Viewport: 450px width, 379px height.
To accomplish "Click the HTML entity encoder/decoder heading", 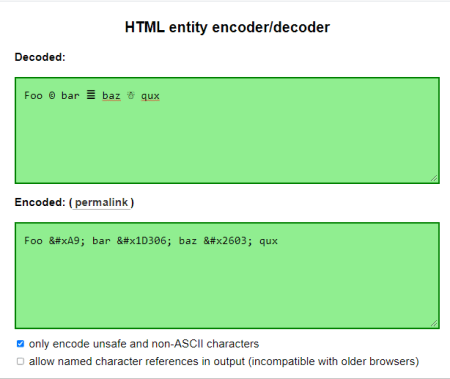I will (227, 27).
